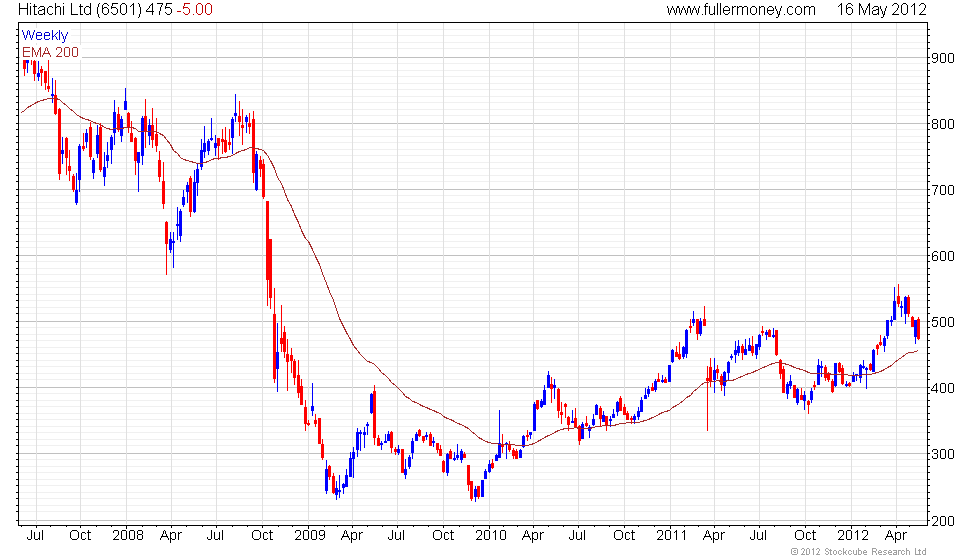The image size is (980, 560).
Task: Click the '200' price axis label
Action: (942, 521)
